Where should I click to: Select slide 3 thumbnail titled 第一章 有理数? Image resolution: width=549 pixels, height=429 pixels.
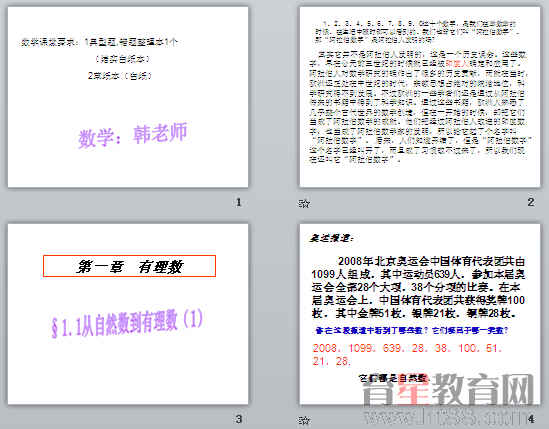(128, 314)
